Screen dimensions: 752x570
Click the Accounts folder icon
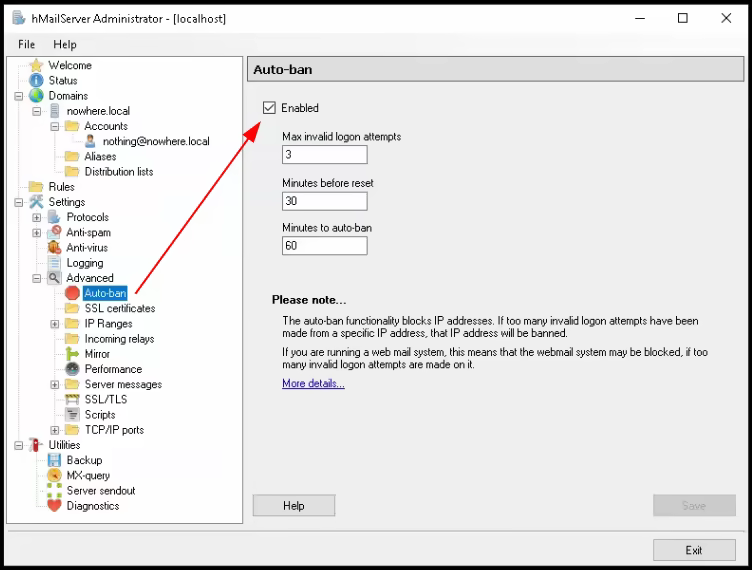click(x=72, y=126)
